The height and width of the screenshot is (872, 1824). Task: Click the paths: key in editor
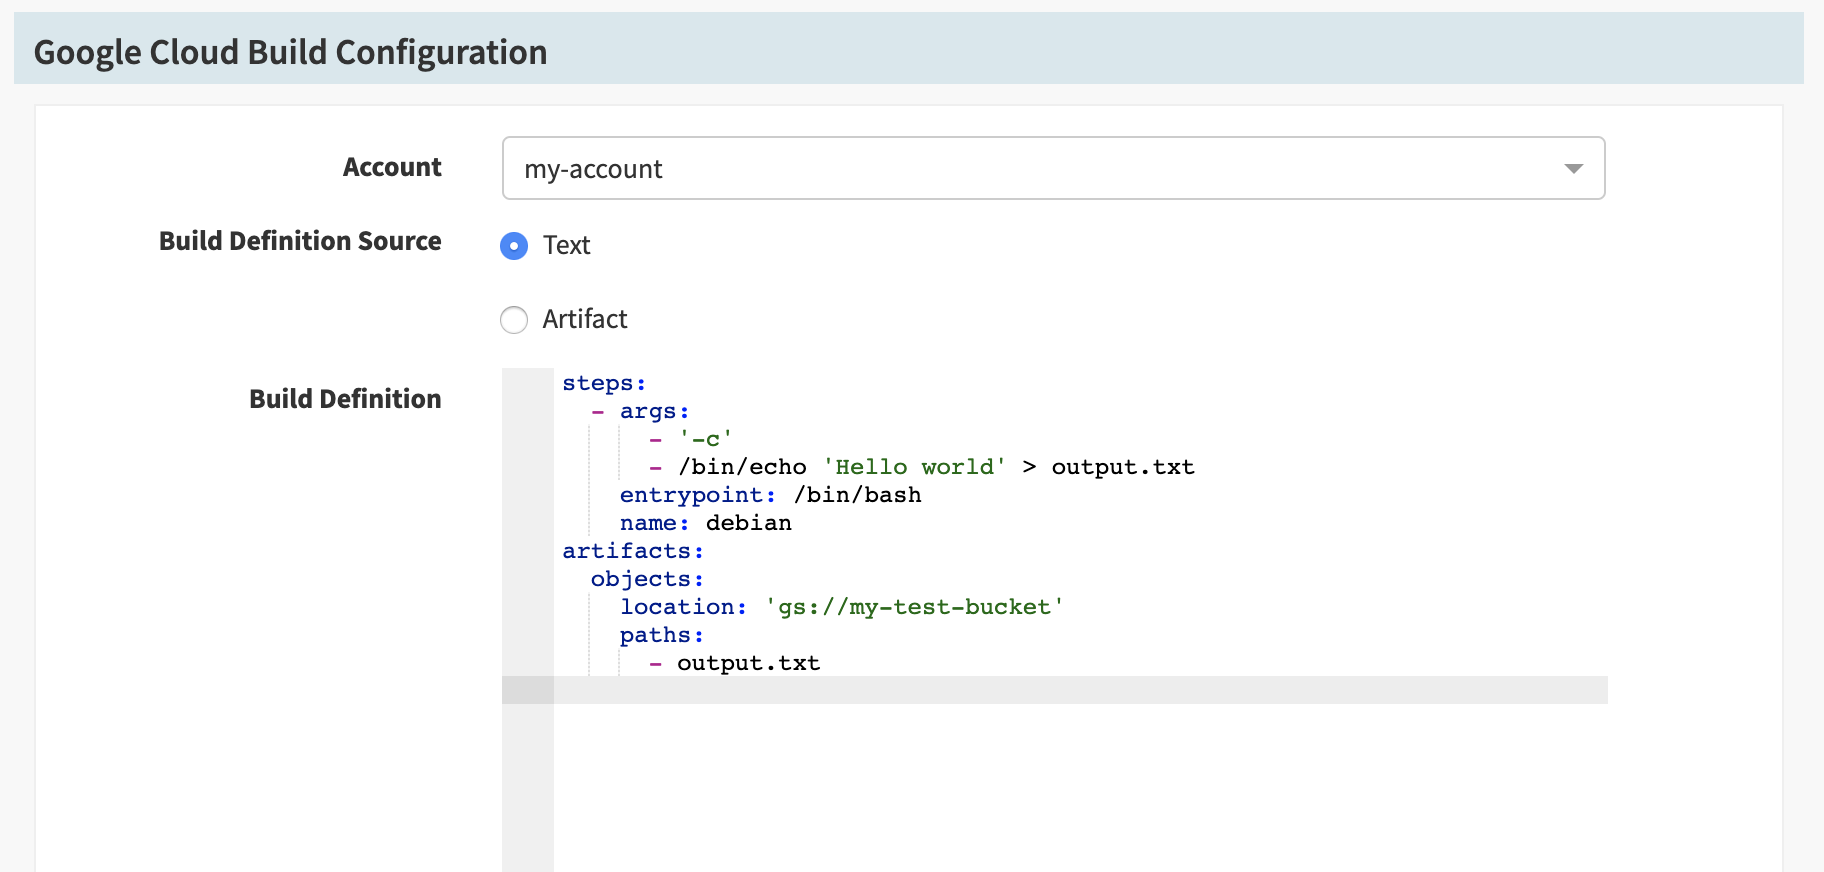coord(661,636)
